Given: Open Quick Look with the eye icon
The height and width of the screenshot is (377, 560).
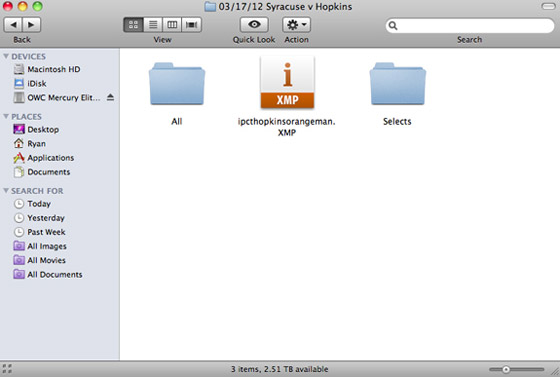Looking at the screenshot, I should [254, 25].
